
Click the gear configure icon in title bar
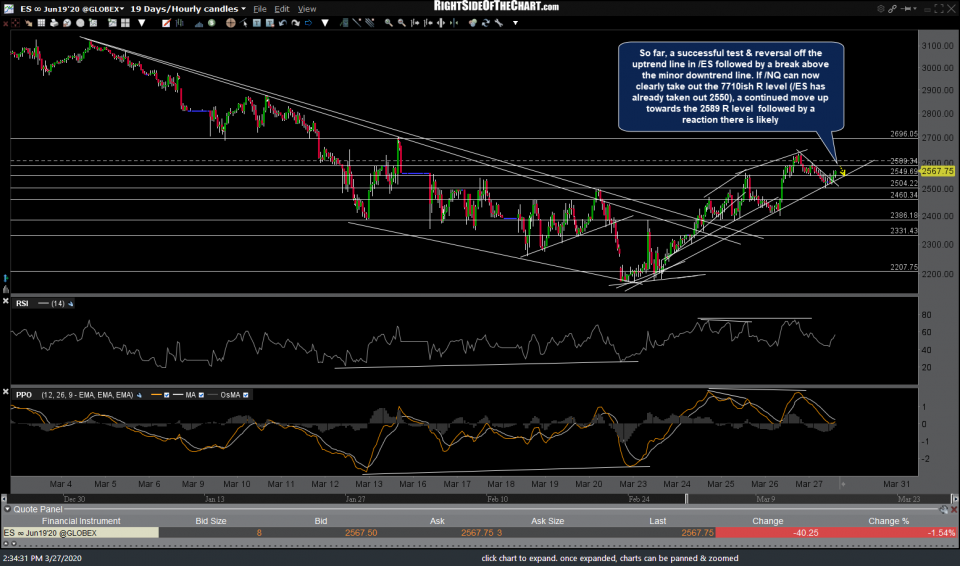[880, 9]
